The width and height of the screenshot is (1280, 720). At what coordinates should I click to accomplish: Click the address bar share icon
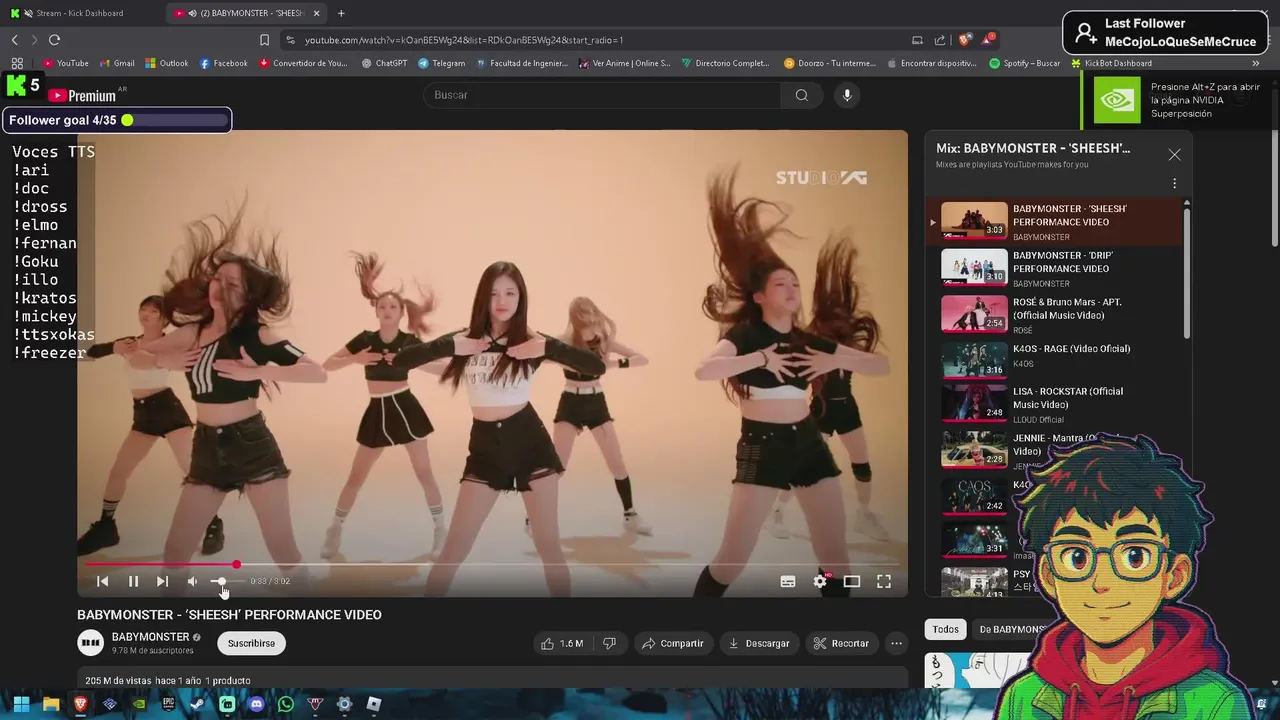coord(940,40)
